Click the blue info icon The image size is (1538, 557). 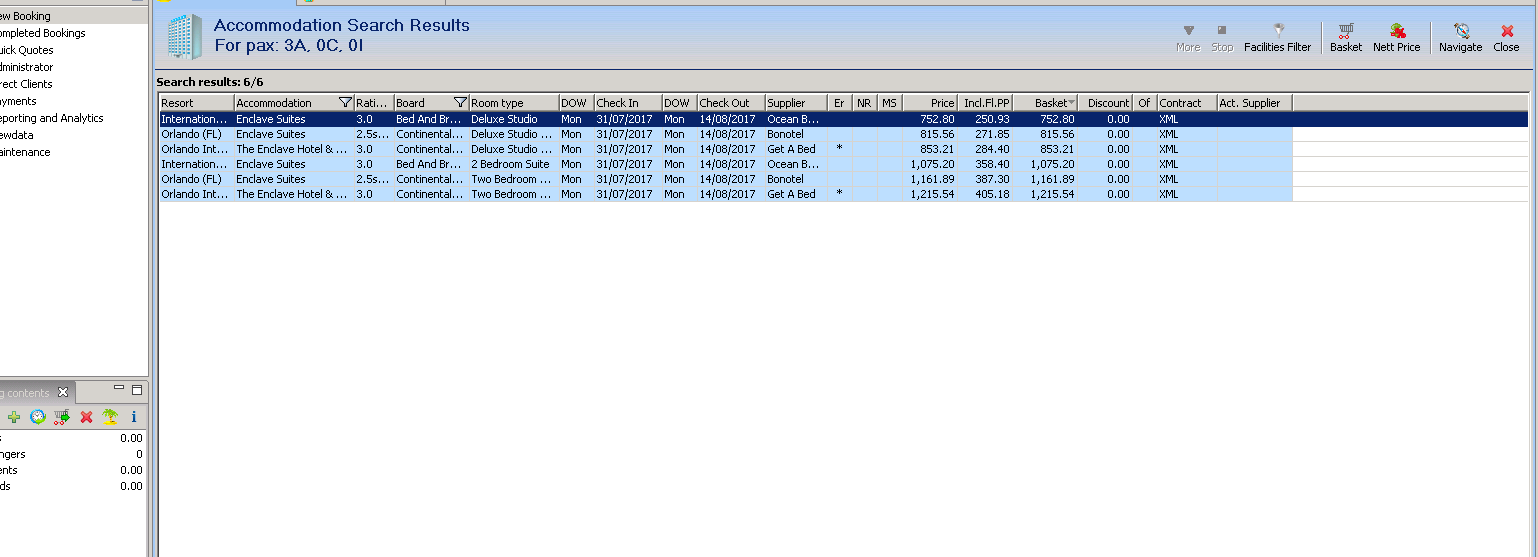(134, 417)
